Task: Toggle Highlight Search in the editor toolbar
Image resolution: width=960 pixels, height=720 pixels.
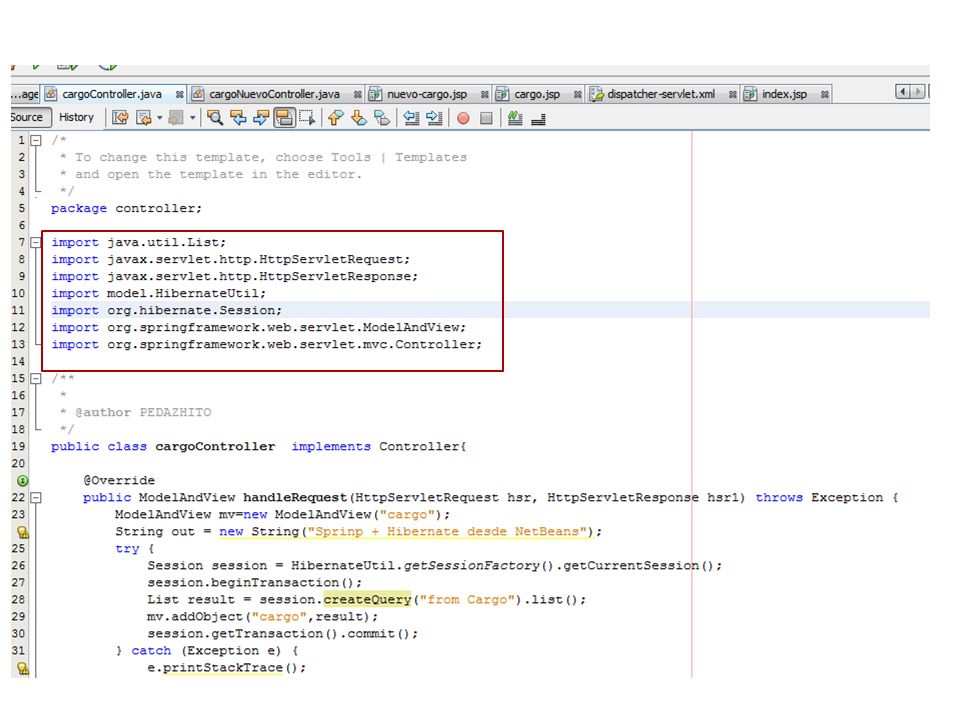Action: pos(284,118)
